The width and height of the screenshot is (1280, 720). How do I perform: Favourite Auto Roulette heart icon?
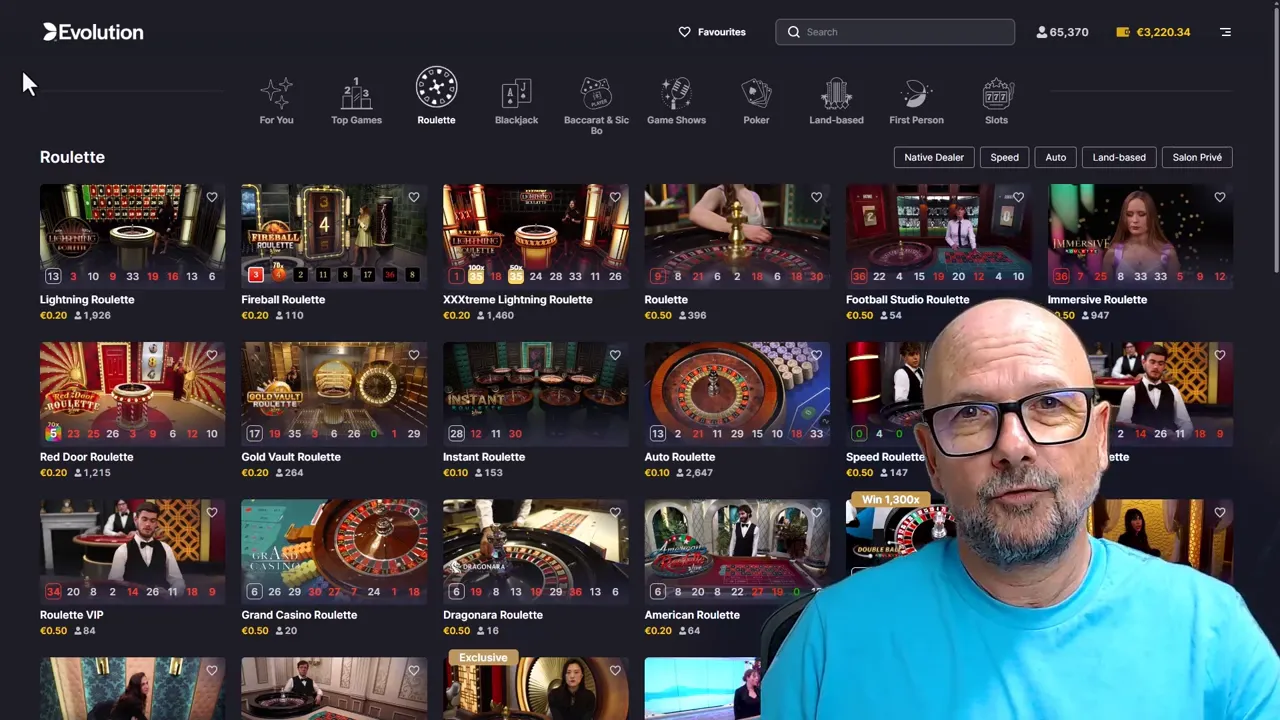pyautogui.click(x=817, y=355)
